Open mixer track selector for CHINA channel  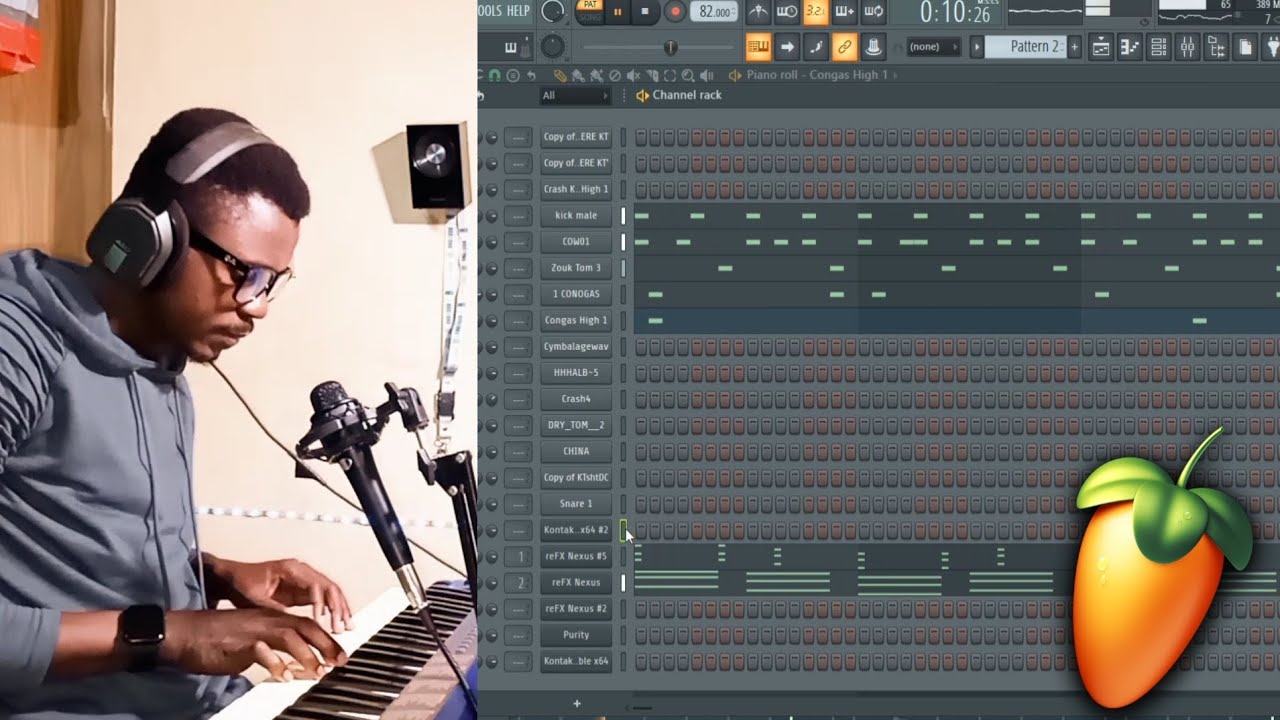click(519, 451)
